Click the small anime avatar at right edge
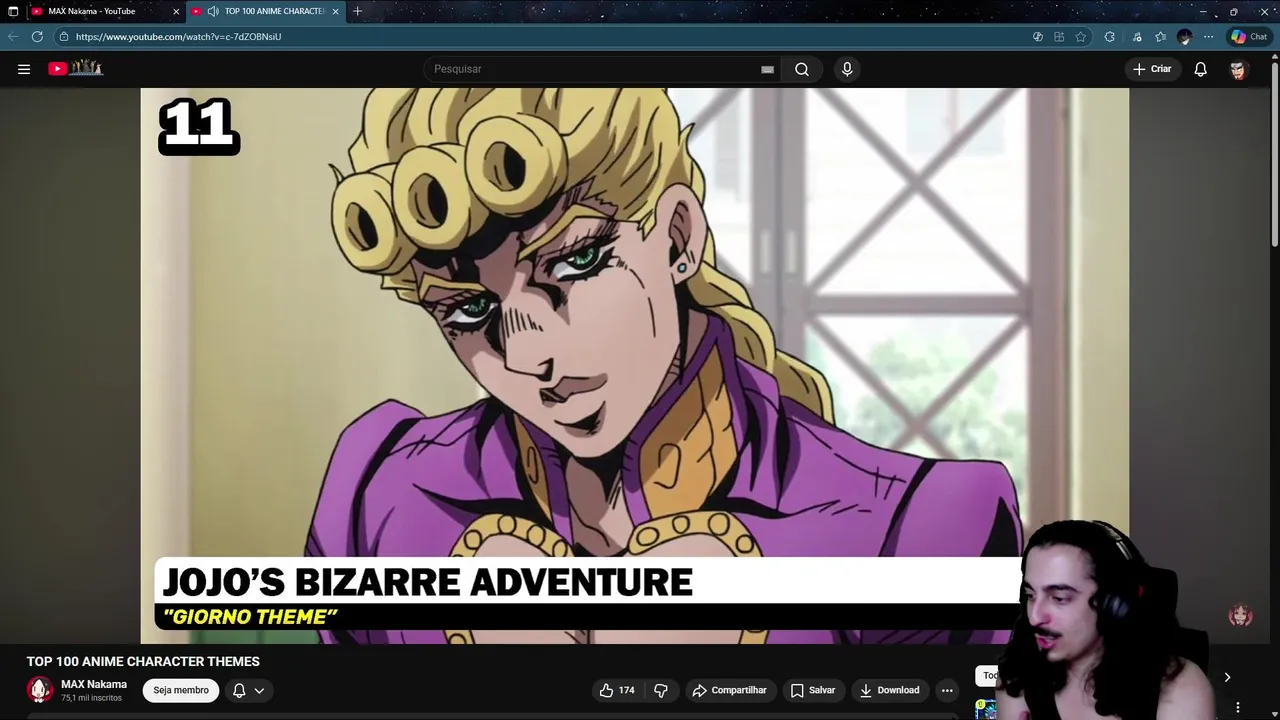This screenshot has height=720, width=1280. (x=1240, y=615)
